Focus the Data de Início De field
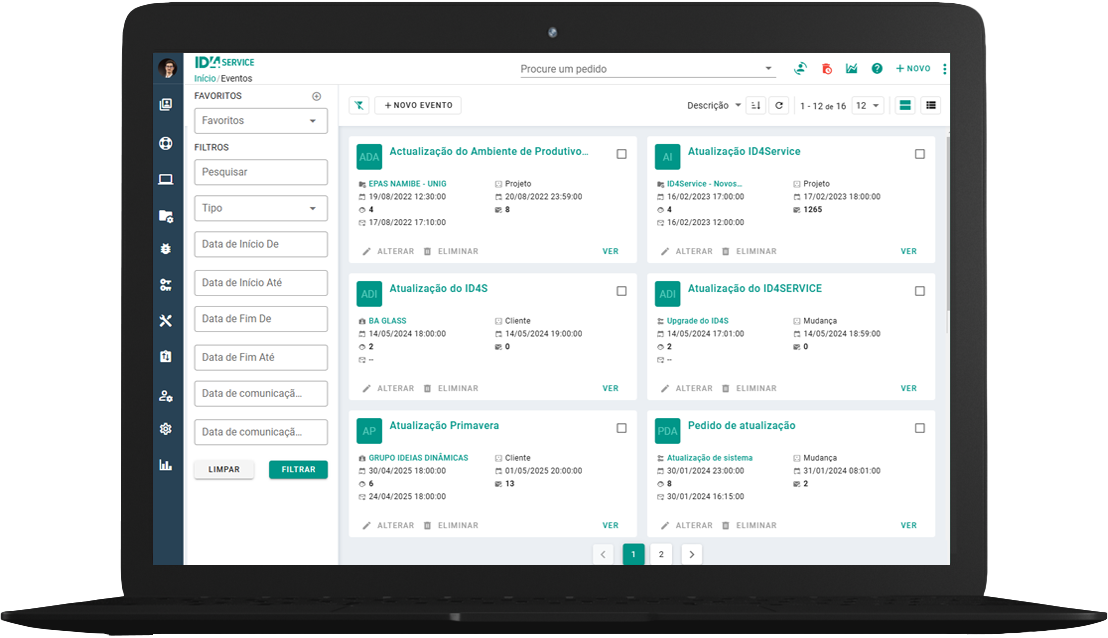Viewport: 1108px width, 638px height. [x=261, y=244]
